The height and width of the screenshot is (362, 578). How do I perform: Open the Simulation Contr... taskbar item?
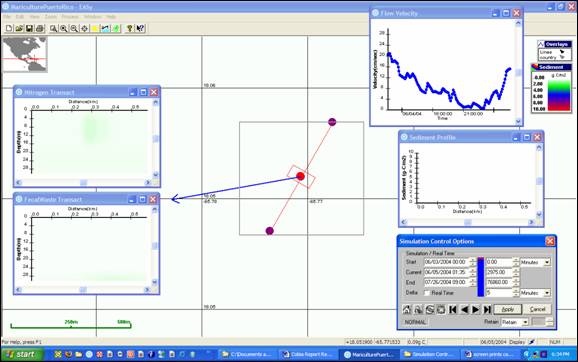(430, 354)
